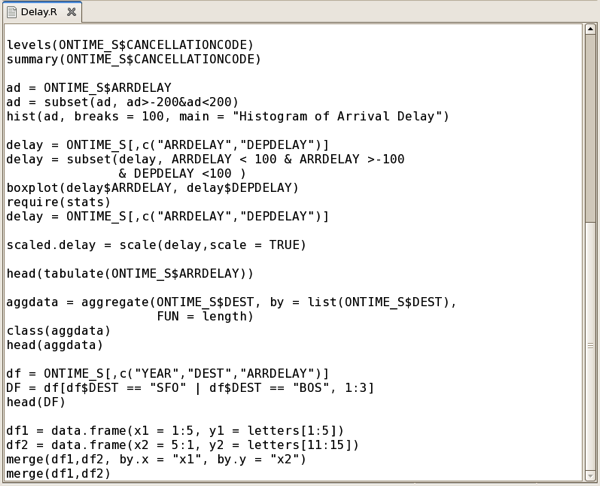Click the aggdata = aggregate( line
This screenshot has height=486, width=600.
click(232, 302)
